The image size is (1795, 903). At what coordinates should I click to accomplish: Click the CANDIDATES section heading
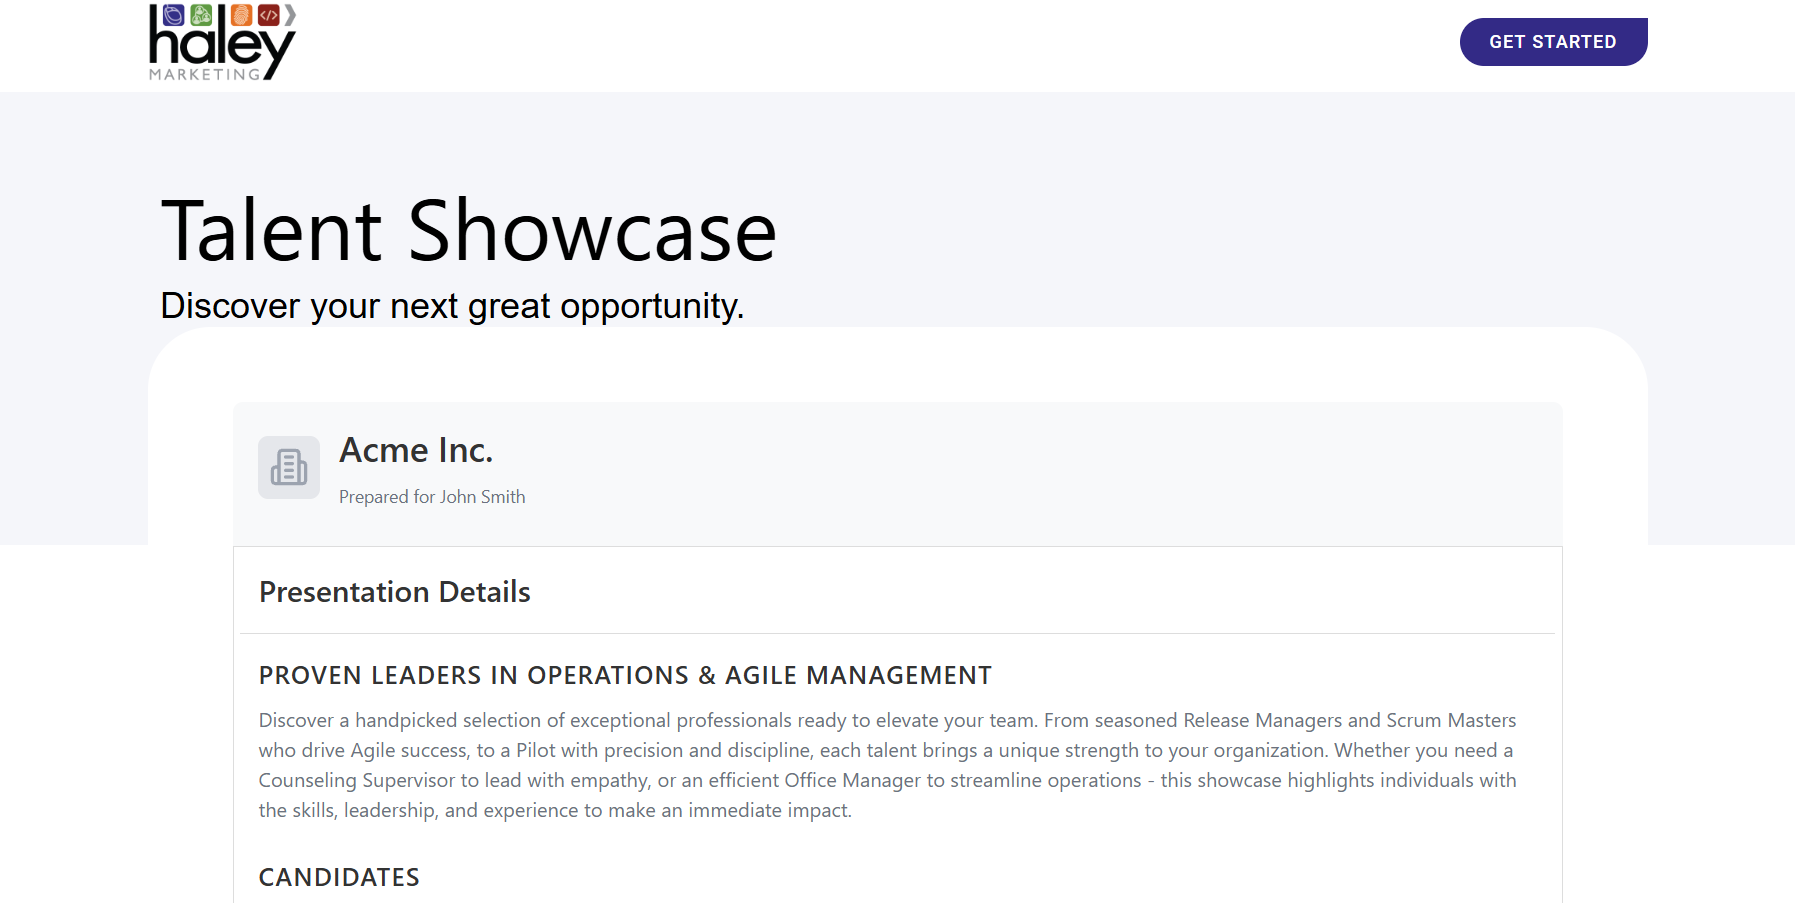click(339, 877)
